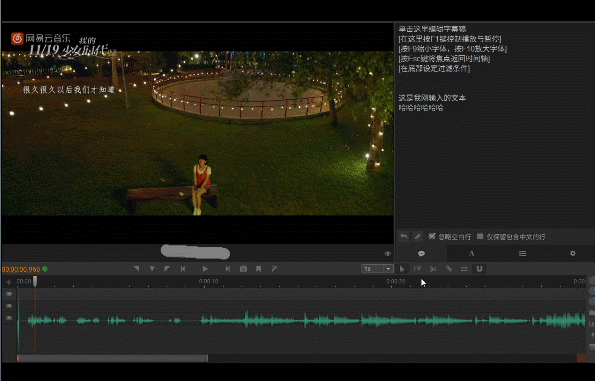Click the pencil edit icon in text panel
This screenshot has height=381, width=595.
click(x=417, y=236)
